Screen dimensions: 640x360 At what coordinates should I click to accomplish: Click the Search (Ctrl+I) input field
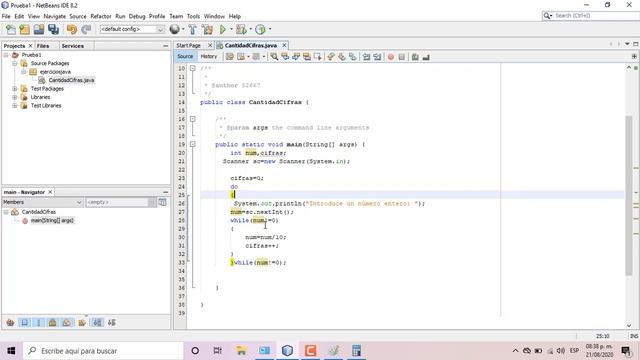pyautogui.click(x=596, y=16)
